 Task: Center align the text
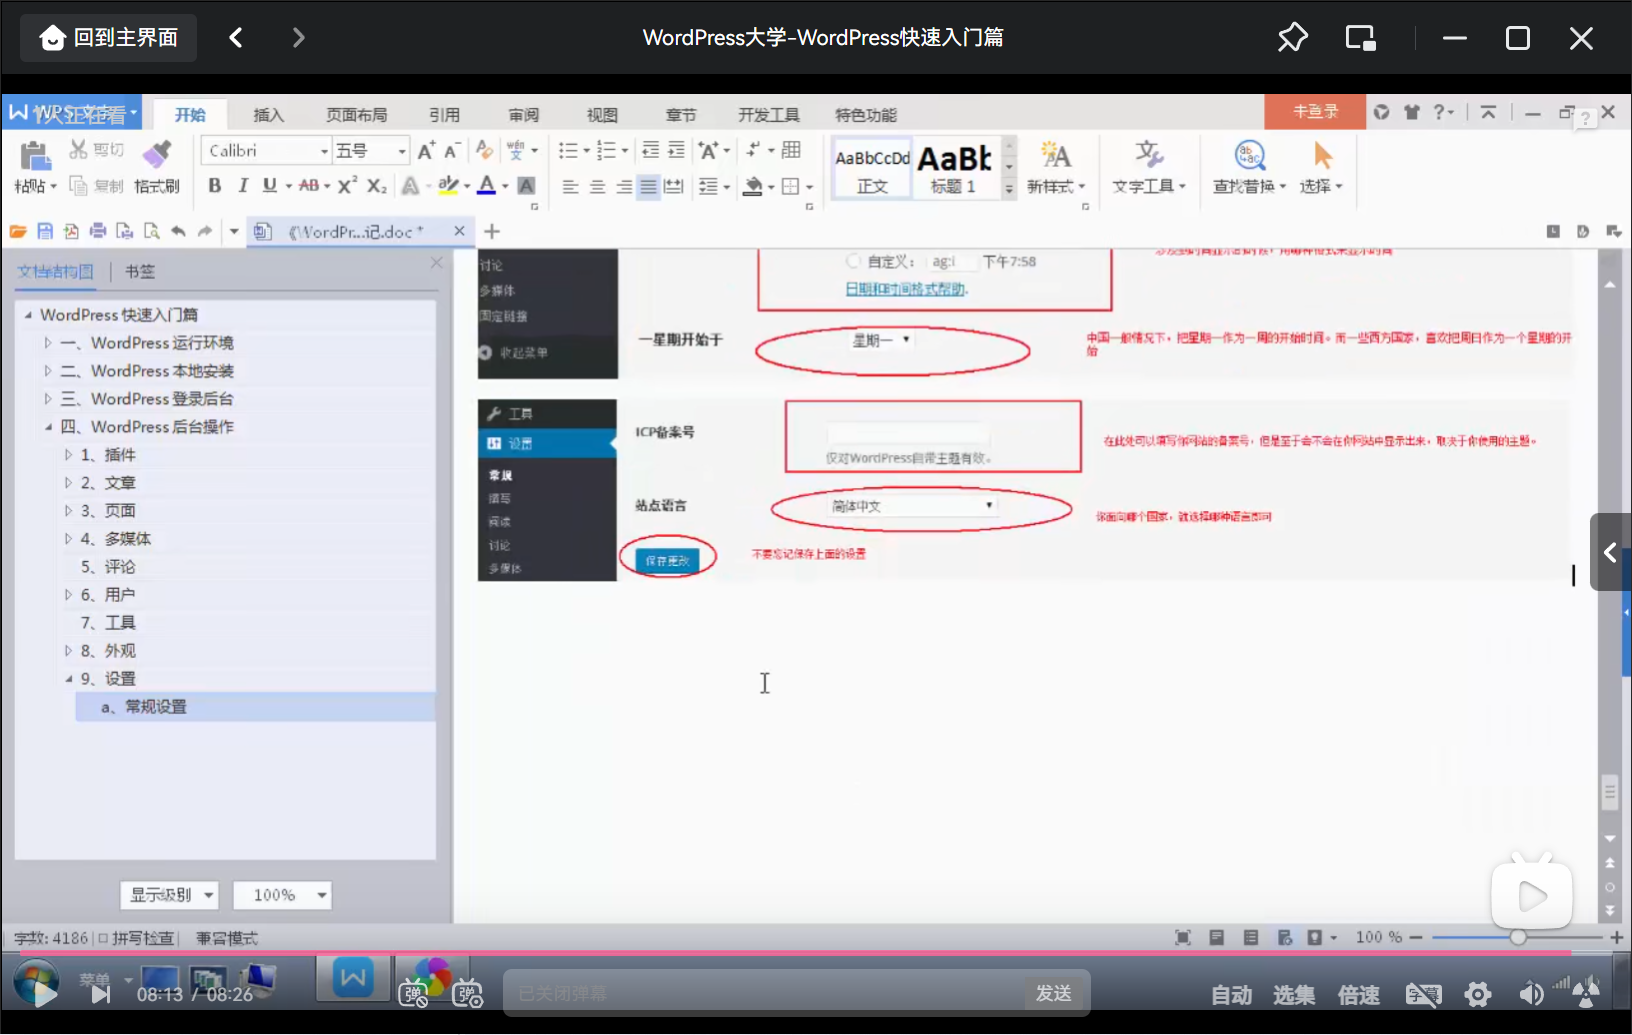tap(597, 186)
